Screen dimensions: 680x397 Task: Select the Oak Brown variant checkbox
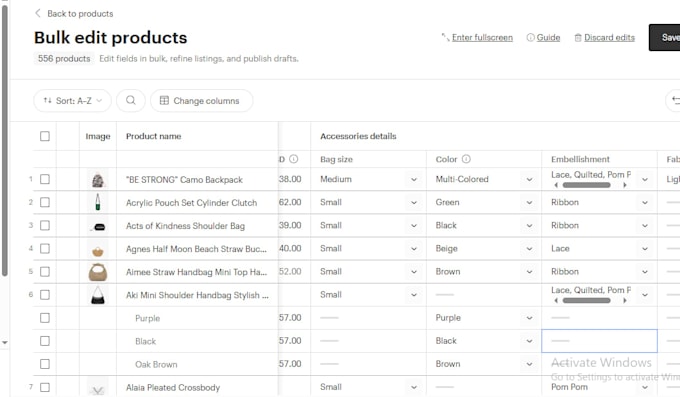point(45,364)
